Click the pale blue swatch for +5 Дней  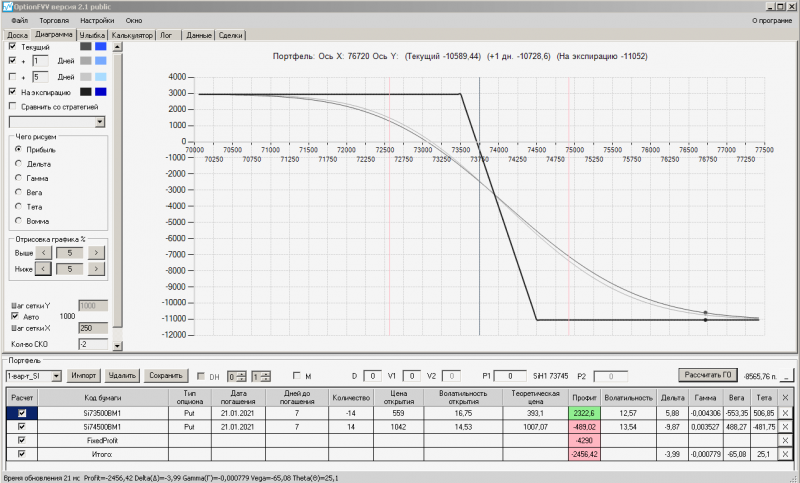(101, 77)
